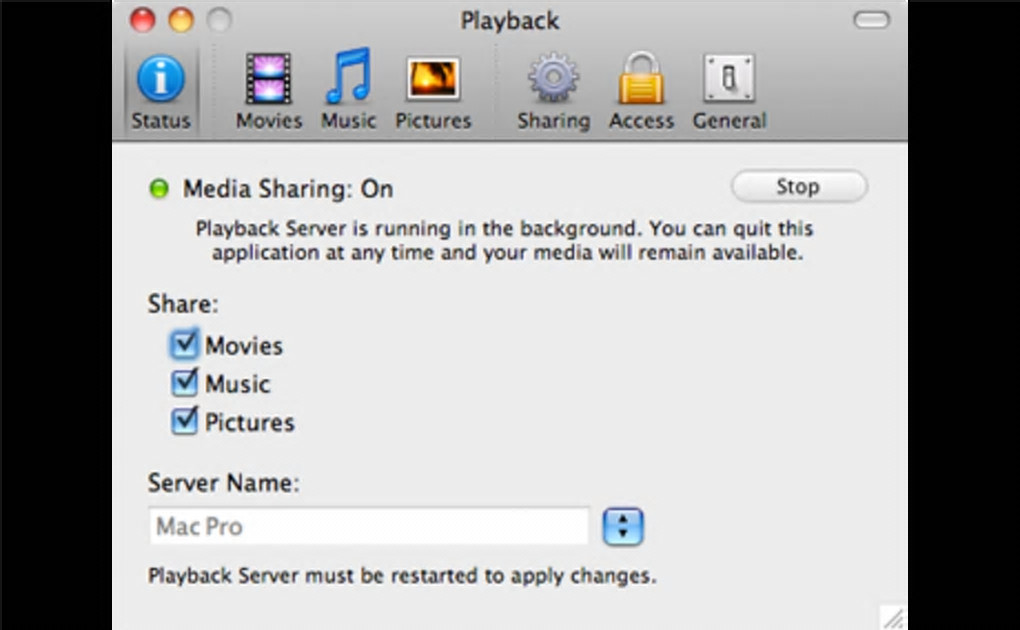Uncheck the Pictures share checkbox
The height and width of the screenshot is (630, 1020).
[184, 421]
